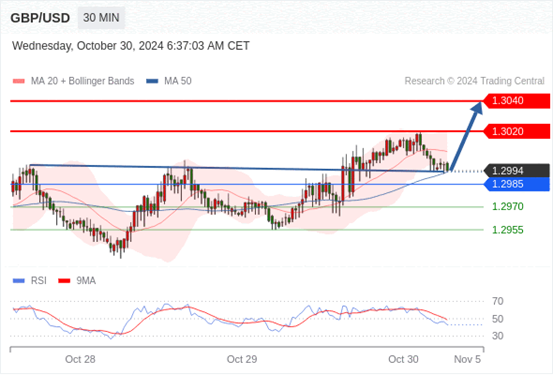Select the 30 MIN timeframe badge
Image resolution: width=553 pixels, height=375 pixels.
click(101, 18)
